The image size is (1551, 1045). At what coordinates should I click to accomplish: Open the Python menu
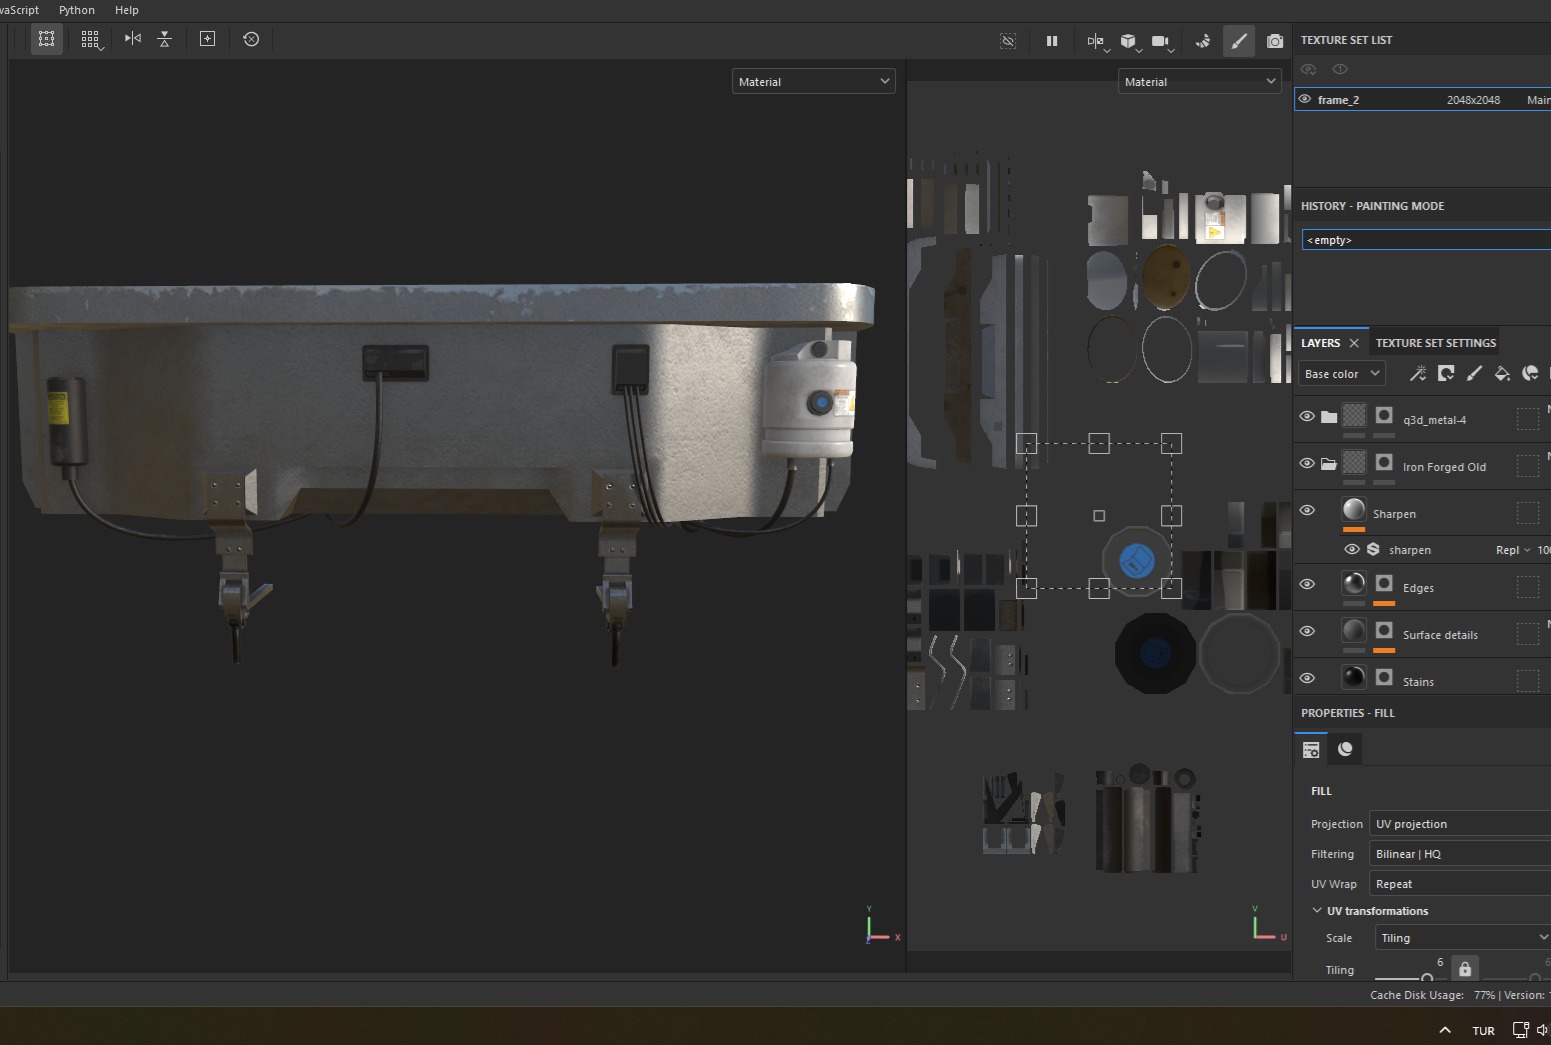pyautogui.click(x=77, y=10)
